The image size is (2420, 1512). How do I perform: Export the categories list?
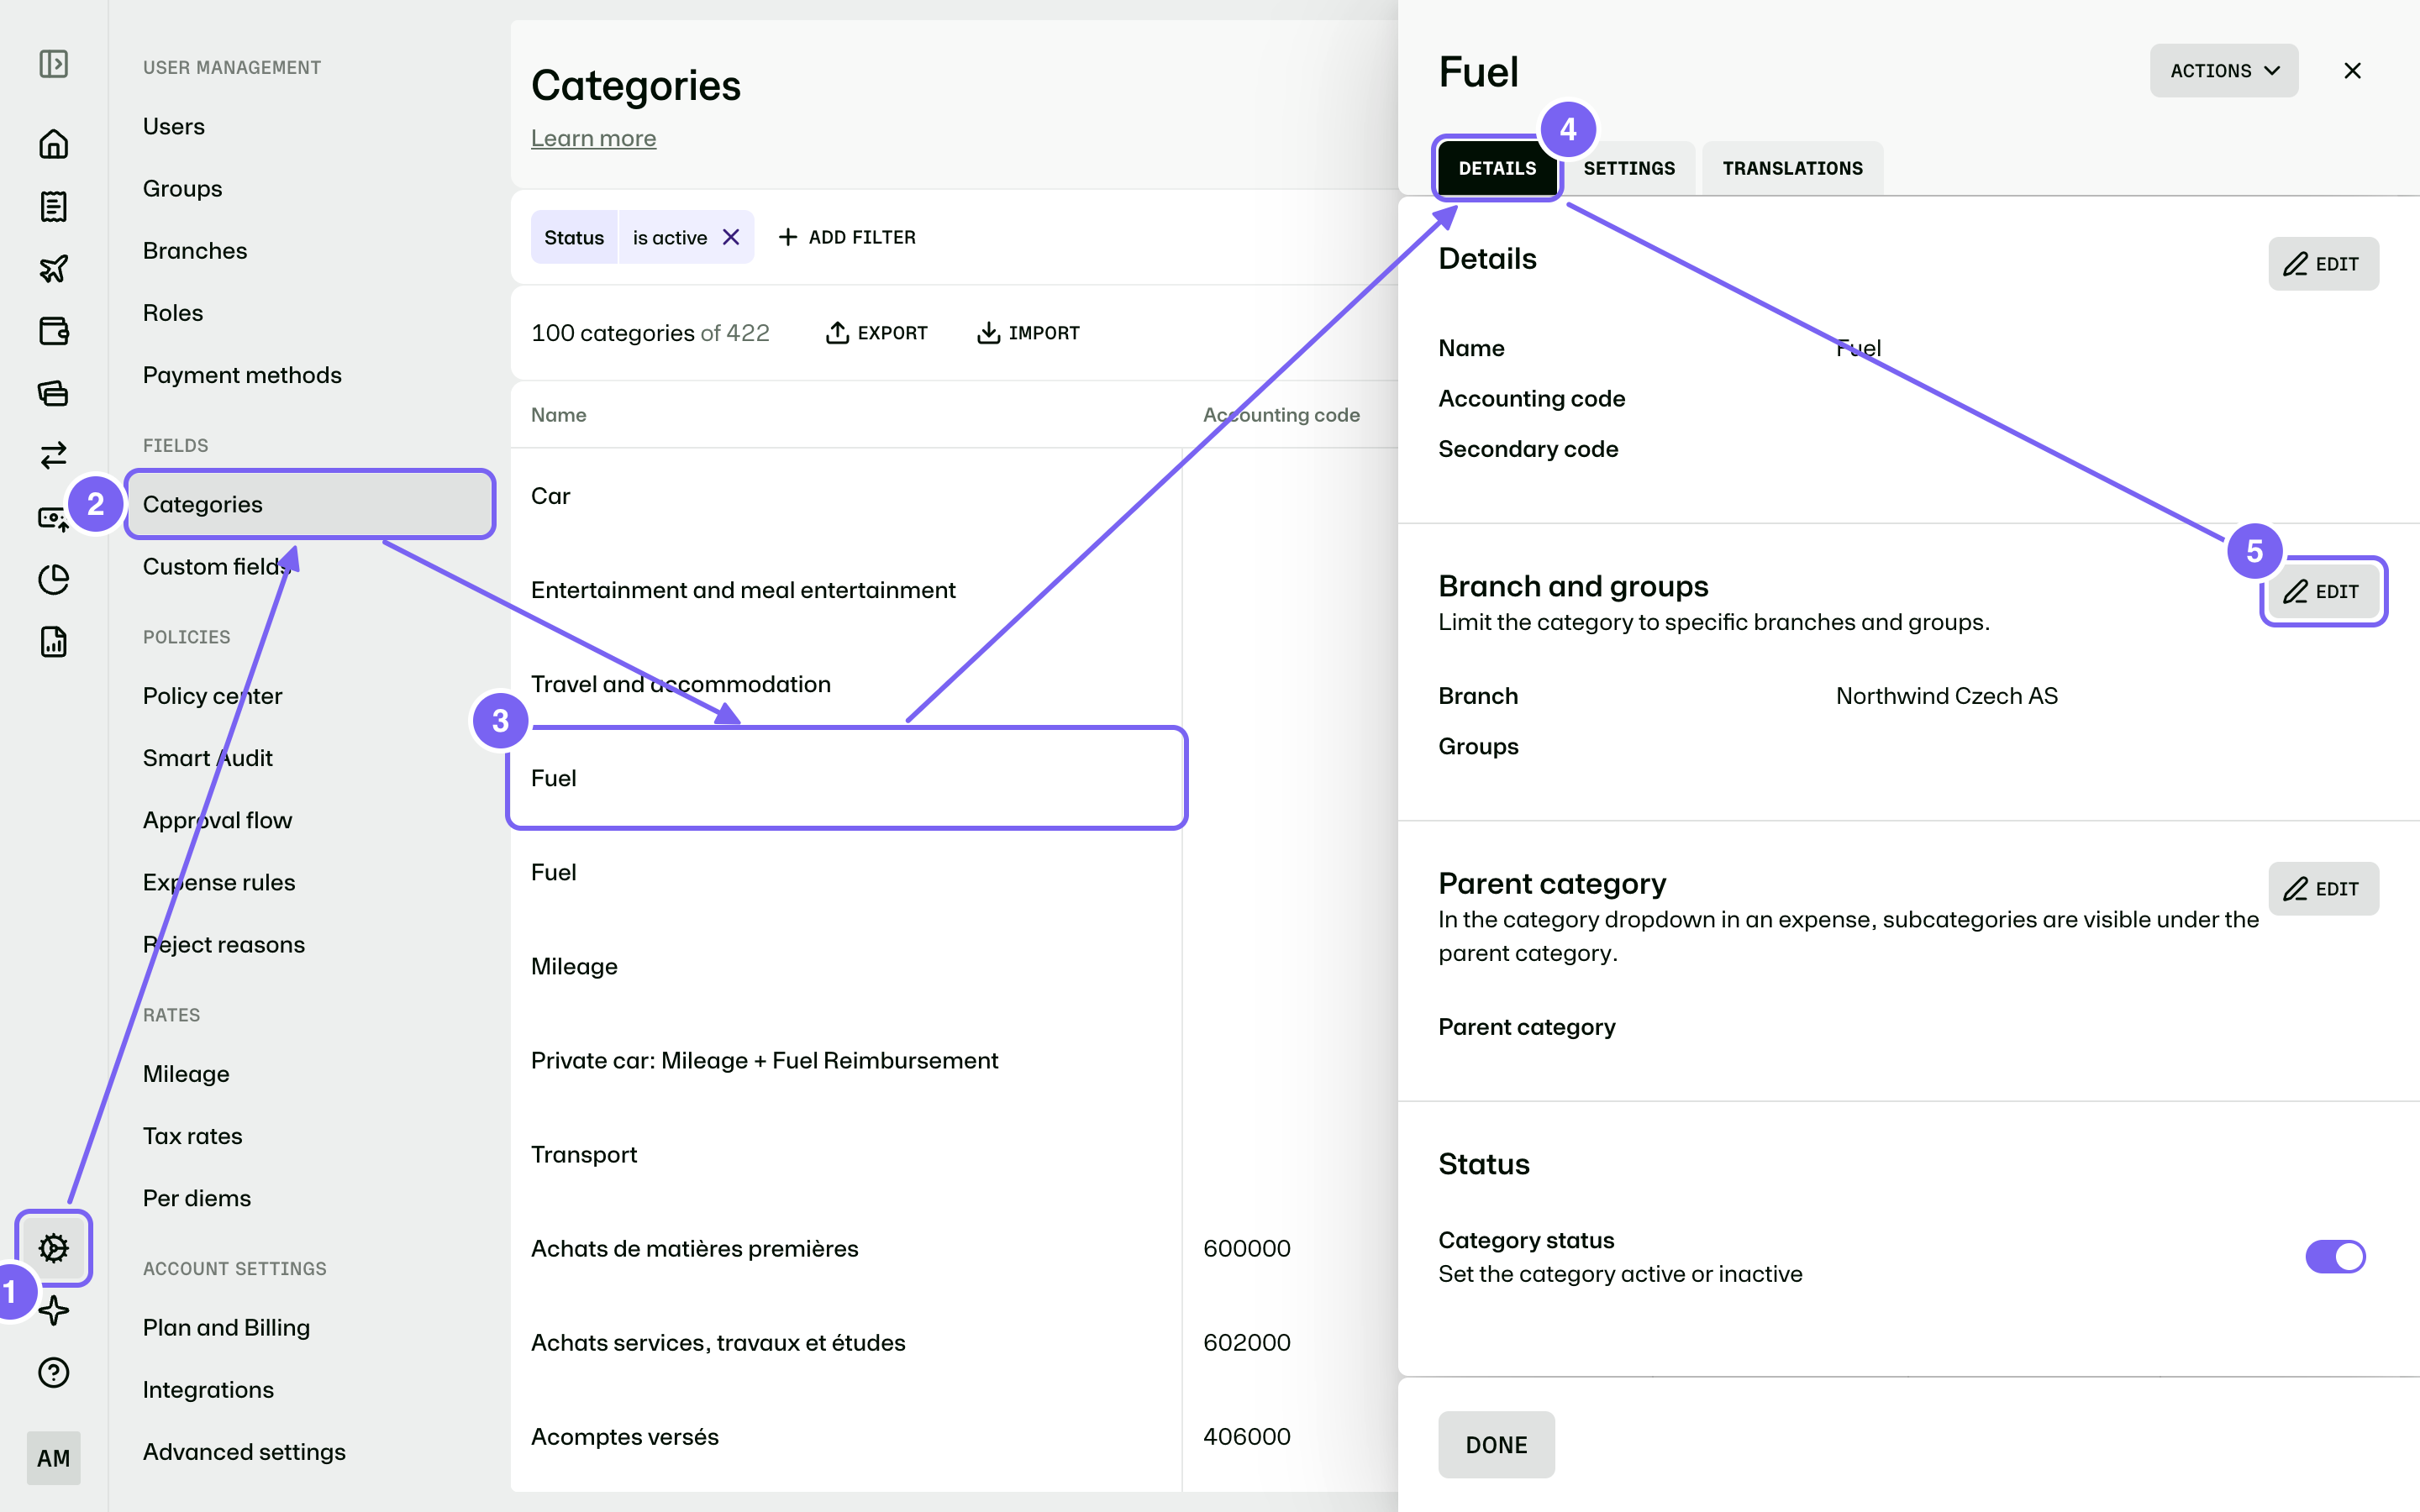pyautogui.click(x=876, y=333)
